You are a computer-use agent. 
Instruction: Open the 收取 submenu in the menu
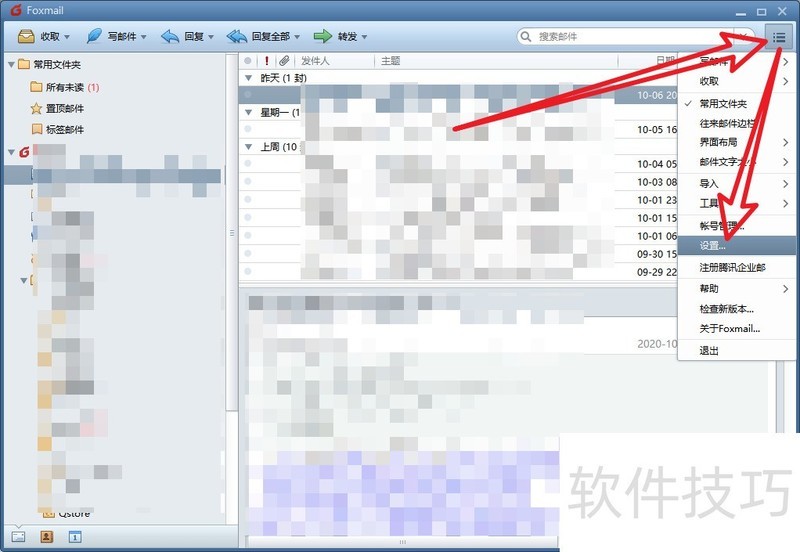click(736, 81)
